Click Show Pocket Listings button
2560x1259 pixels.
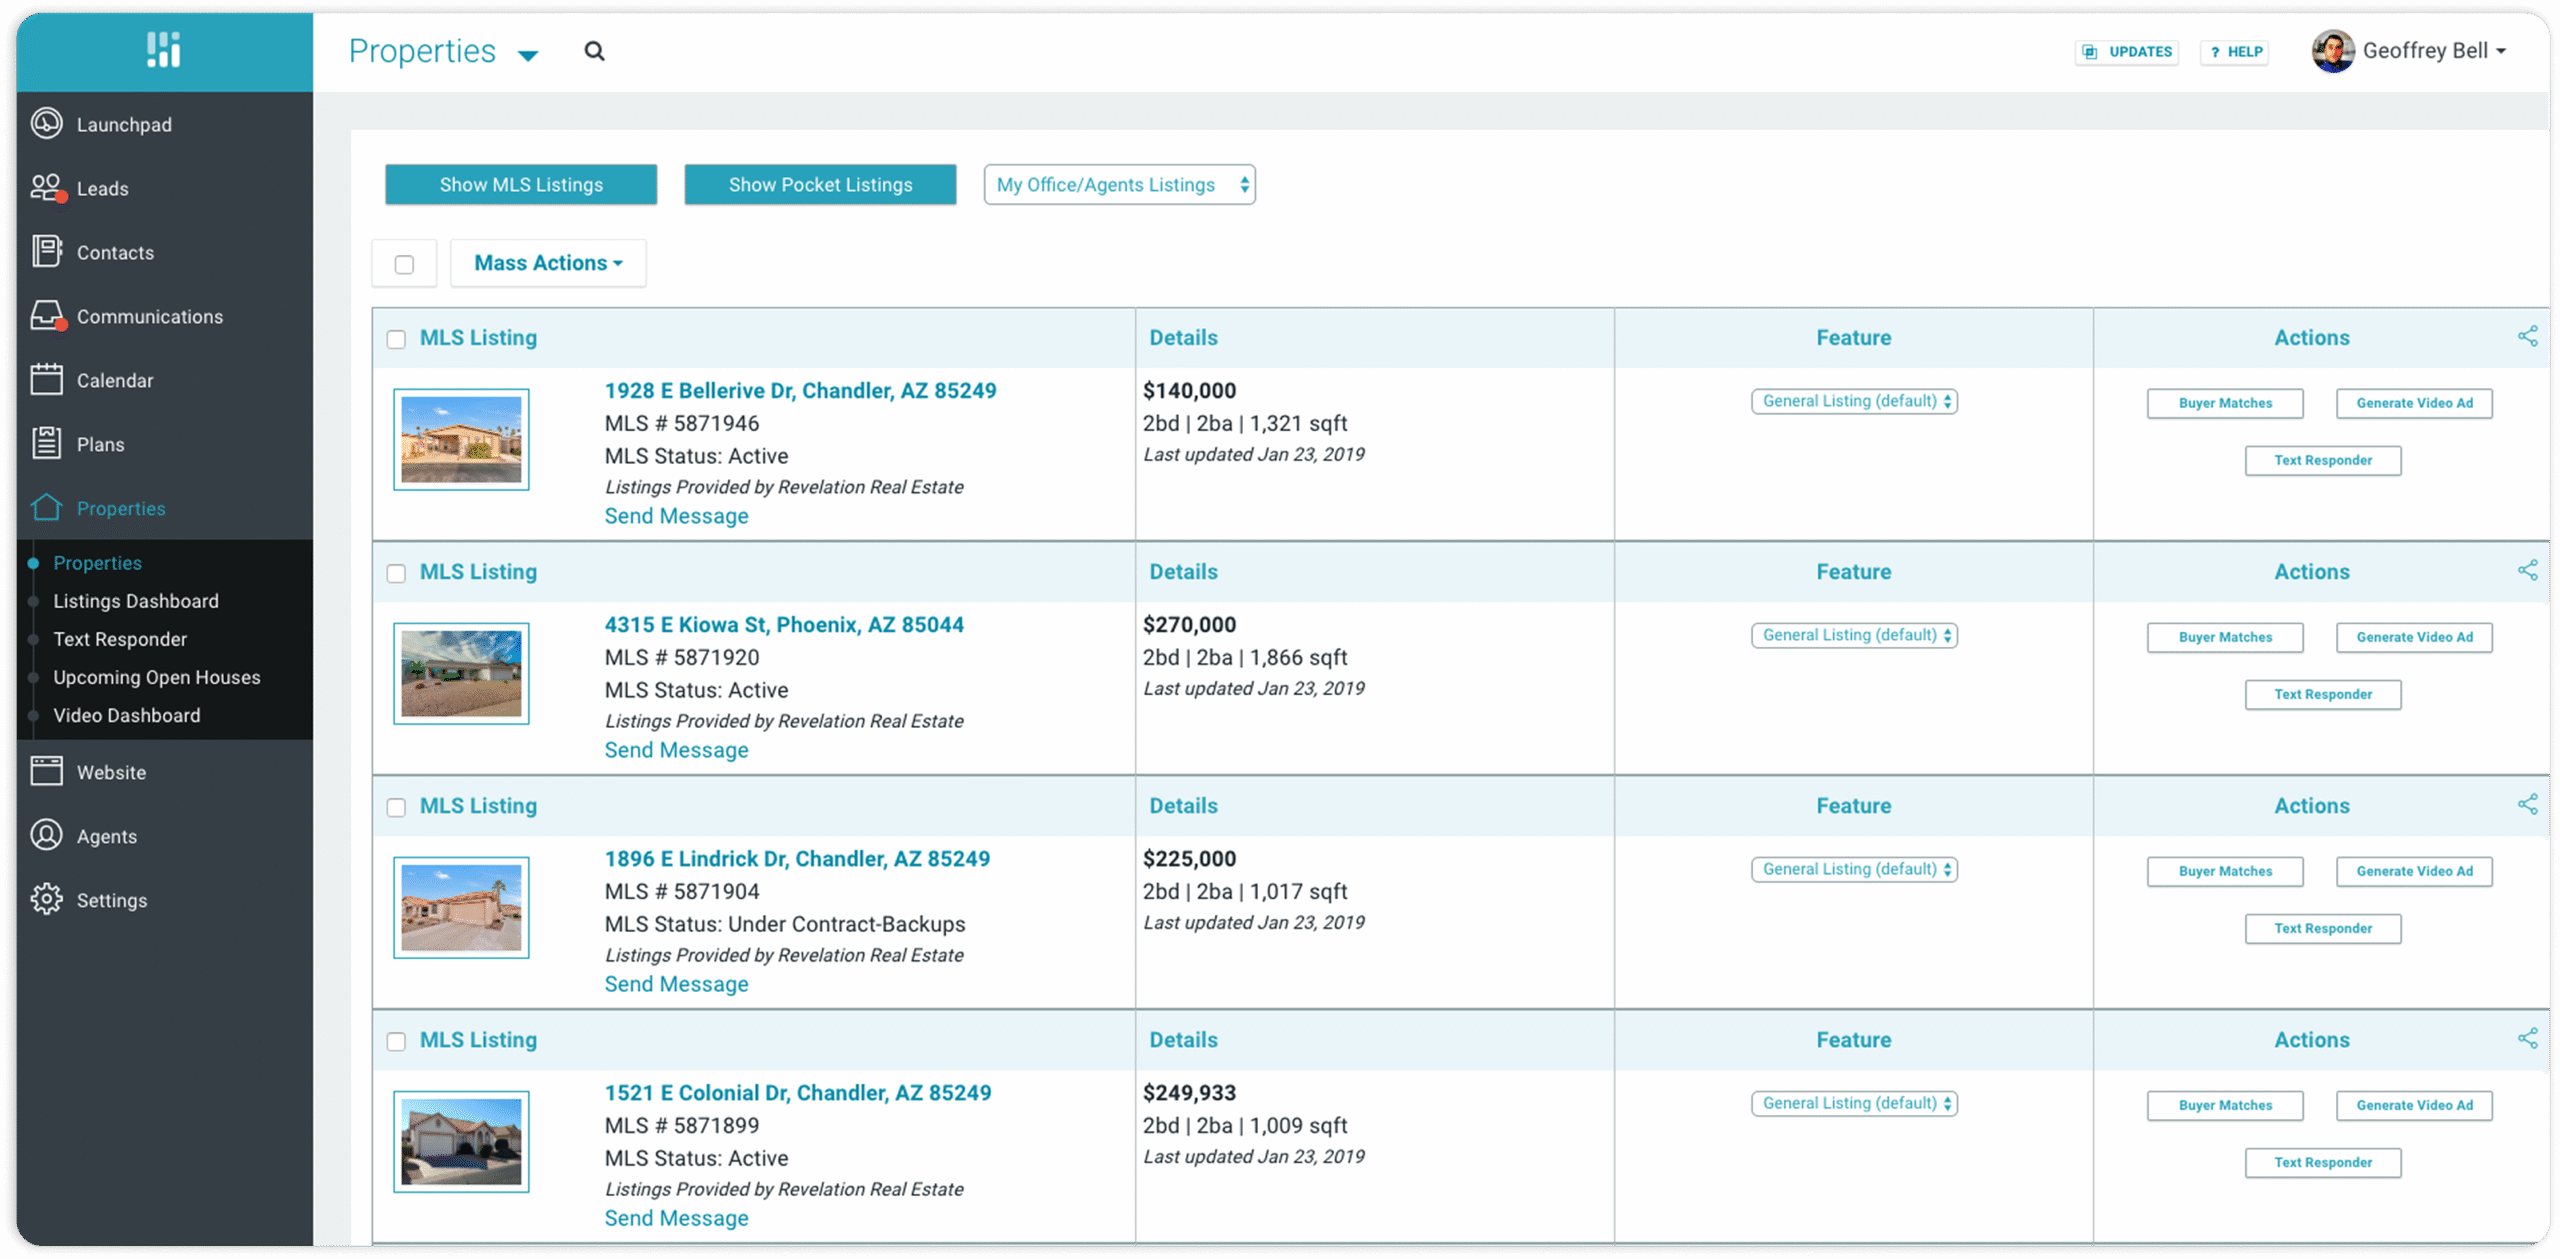(x=820, y=185)
